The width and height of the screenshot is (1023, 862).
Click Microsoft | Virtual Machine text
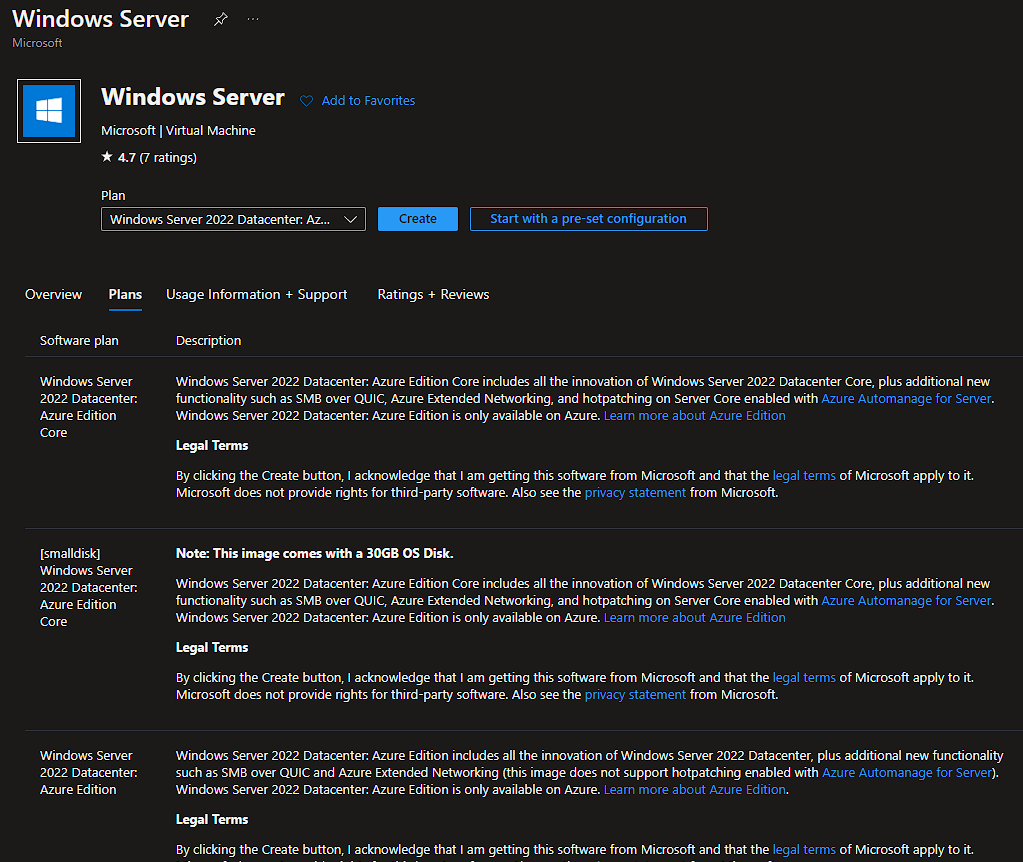pos(178,131)
